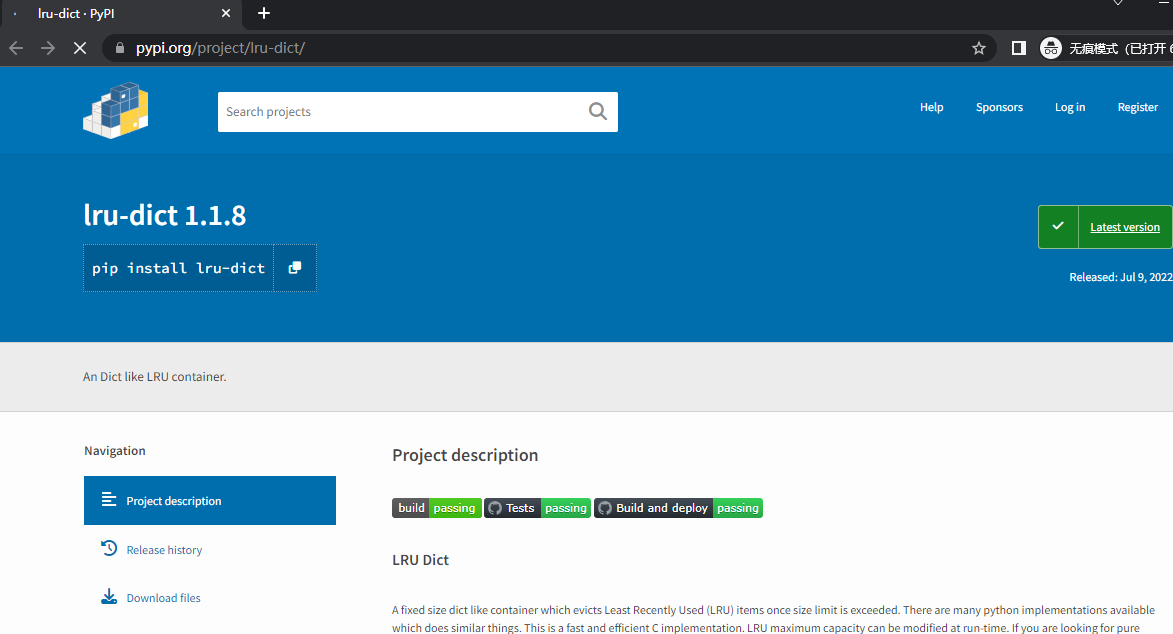This screenshot has width=1173, height=634.
Task: Click the PyPI logo
Action: click(115, 110)
